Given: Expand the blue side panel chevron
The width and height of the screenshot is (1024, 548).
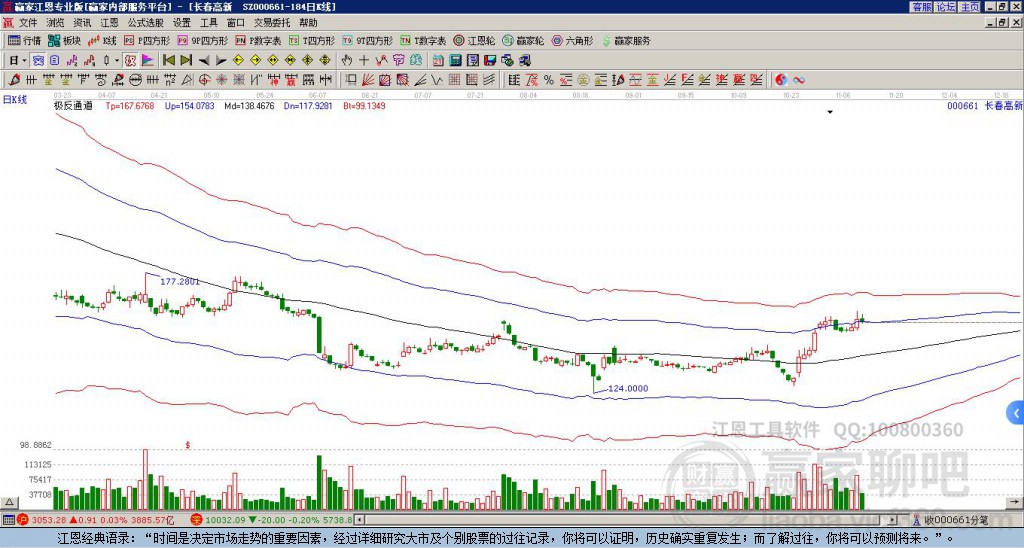Looking at the screenshot, I should (x=1016, y=413).
